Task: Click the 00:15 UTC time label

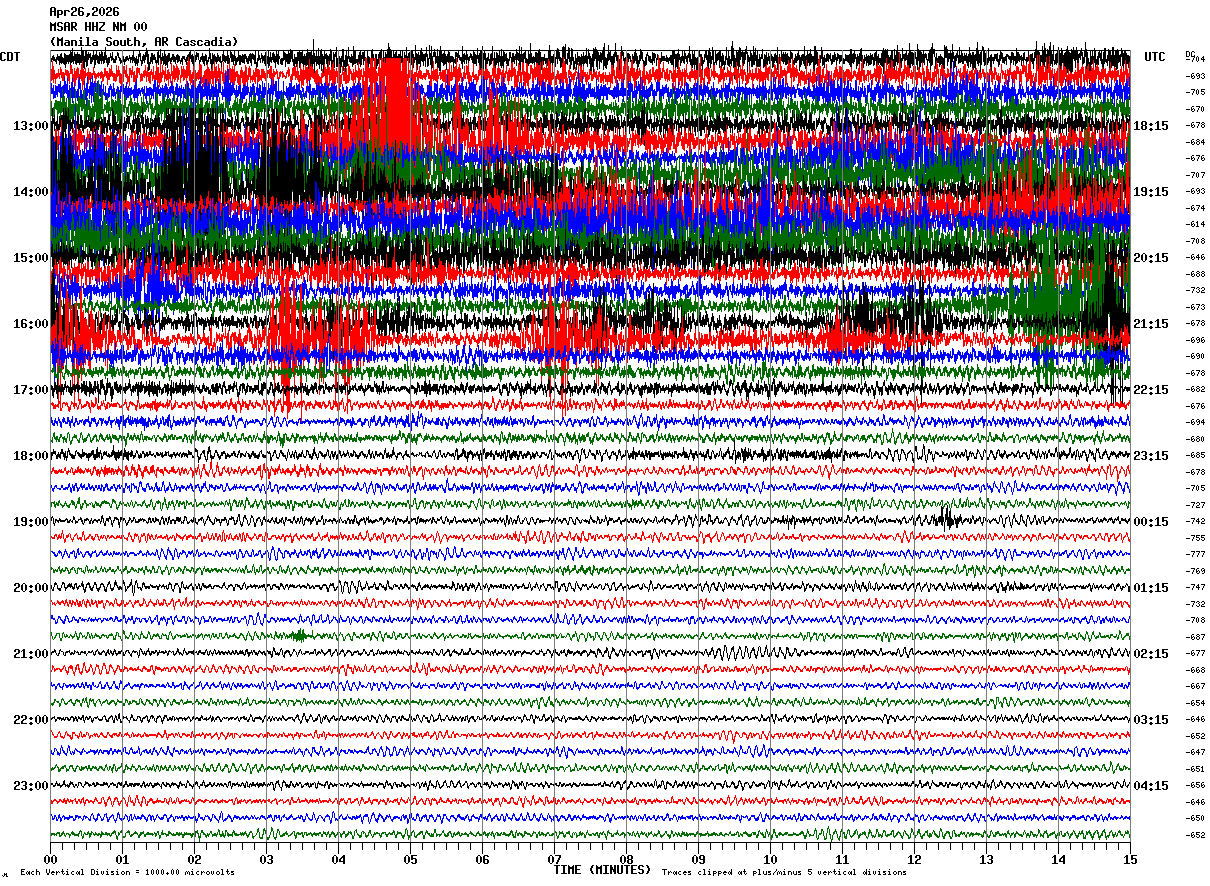Action: click(x=1151, y=522)
